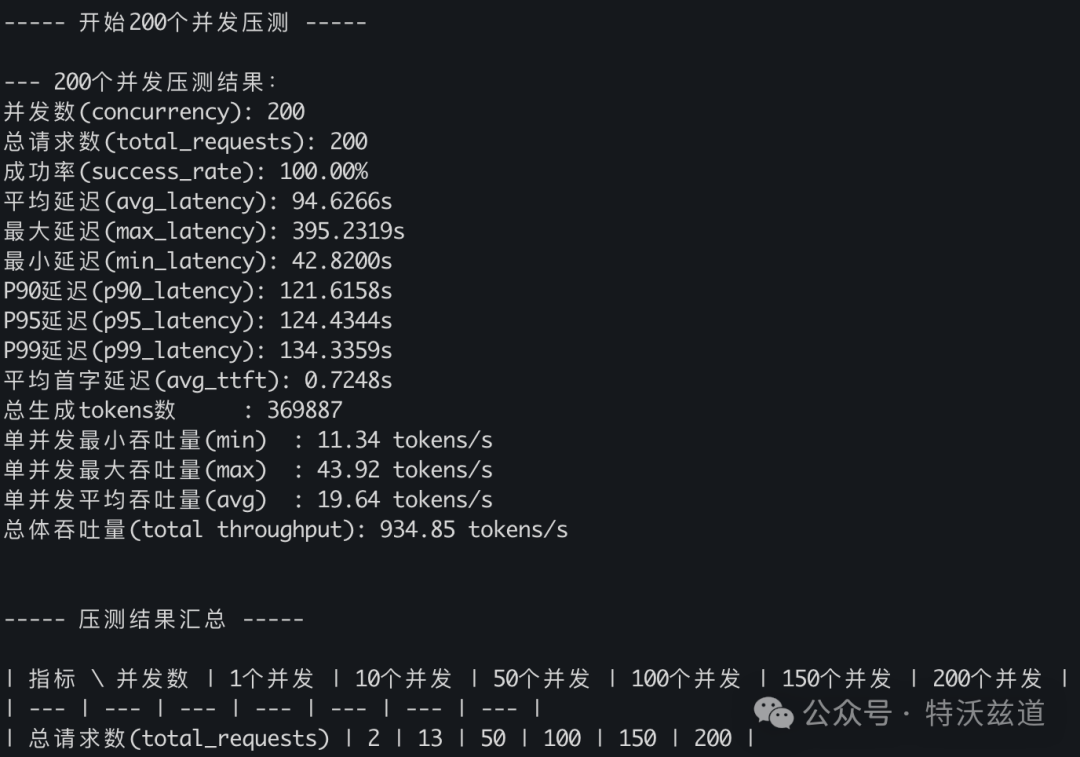The height and width of the screenshot is (757, 1080).
Task: Click the min_latency 42.8200s line
Action: (x=198, y=262)
